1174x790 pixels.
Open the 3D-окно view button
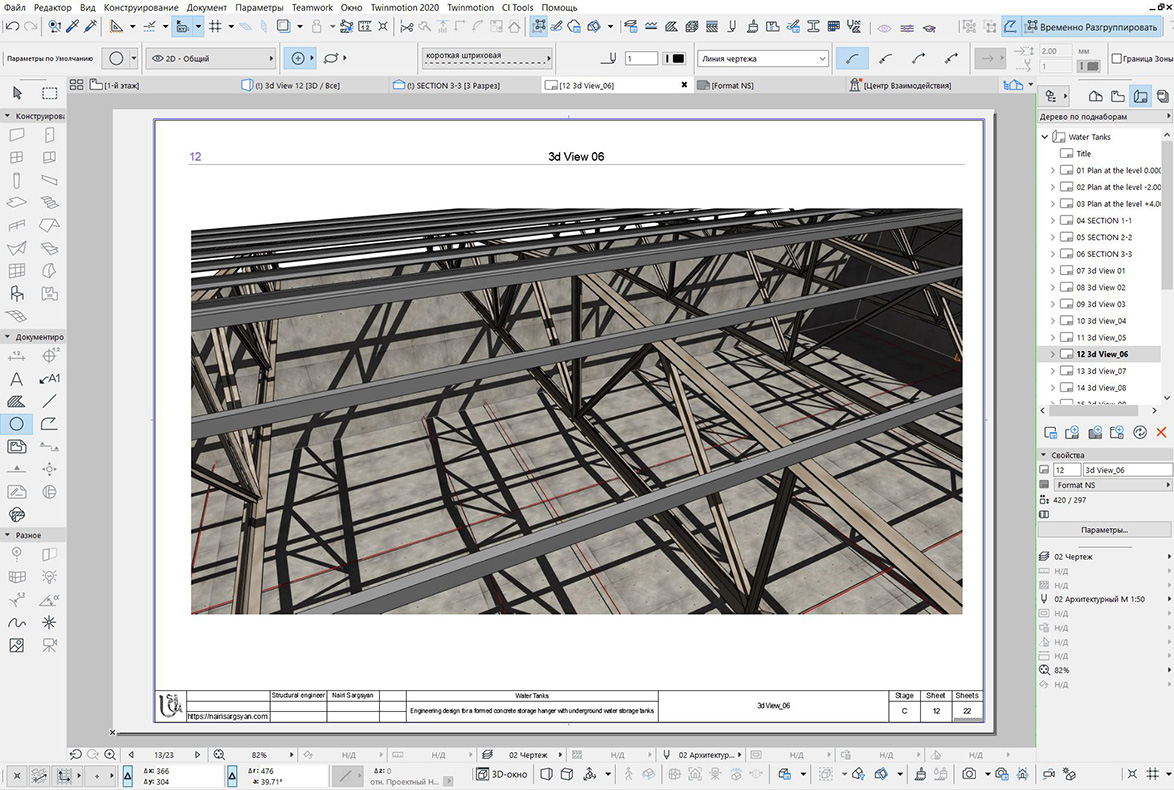click(502, 774)
